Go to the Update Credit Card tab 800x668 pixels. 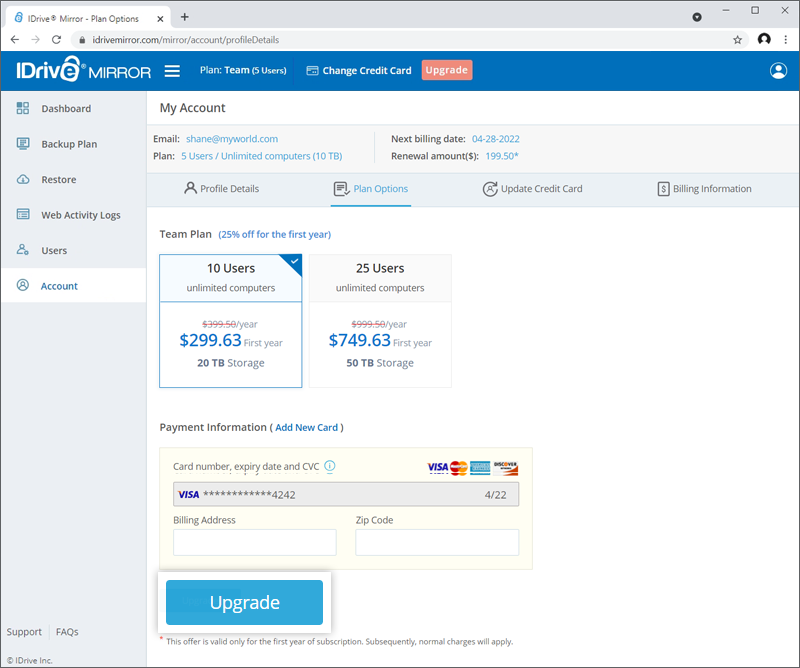click(533, 188)
